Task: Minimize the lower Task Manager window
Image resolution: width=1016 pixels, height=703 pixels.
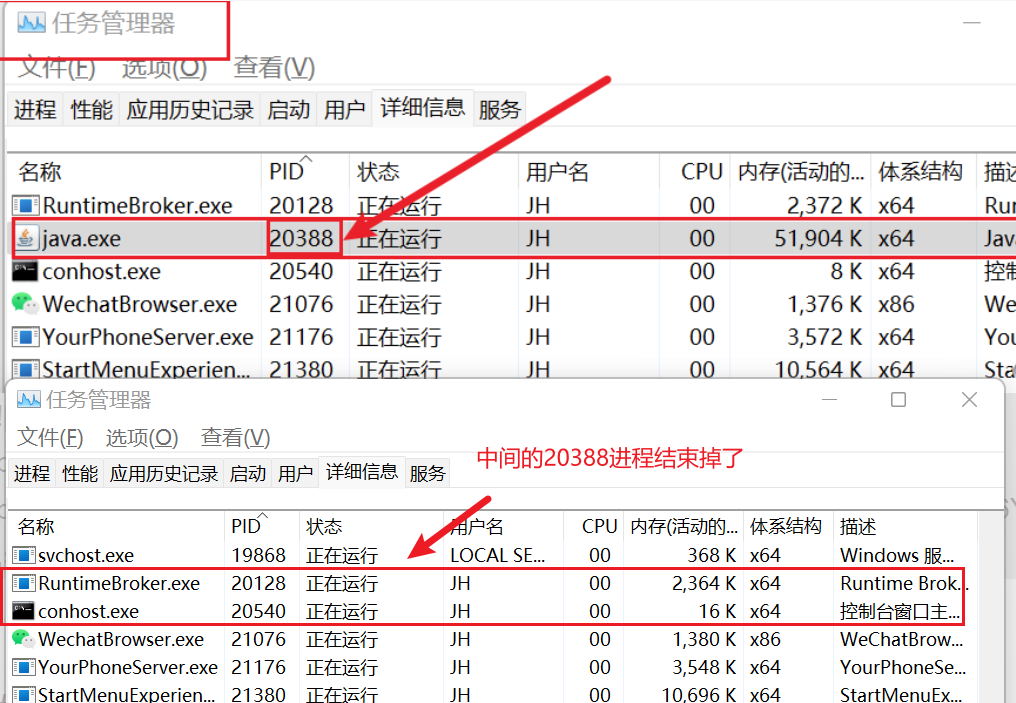Action: coord(829,400)
